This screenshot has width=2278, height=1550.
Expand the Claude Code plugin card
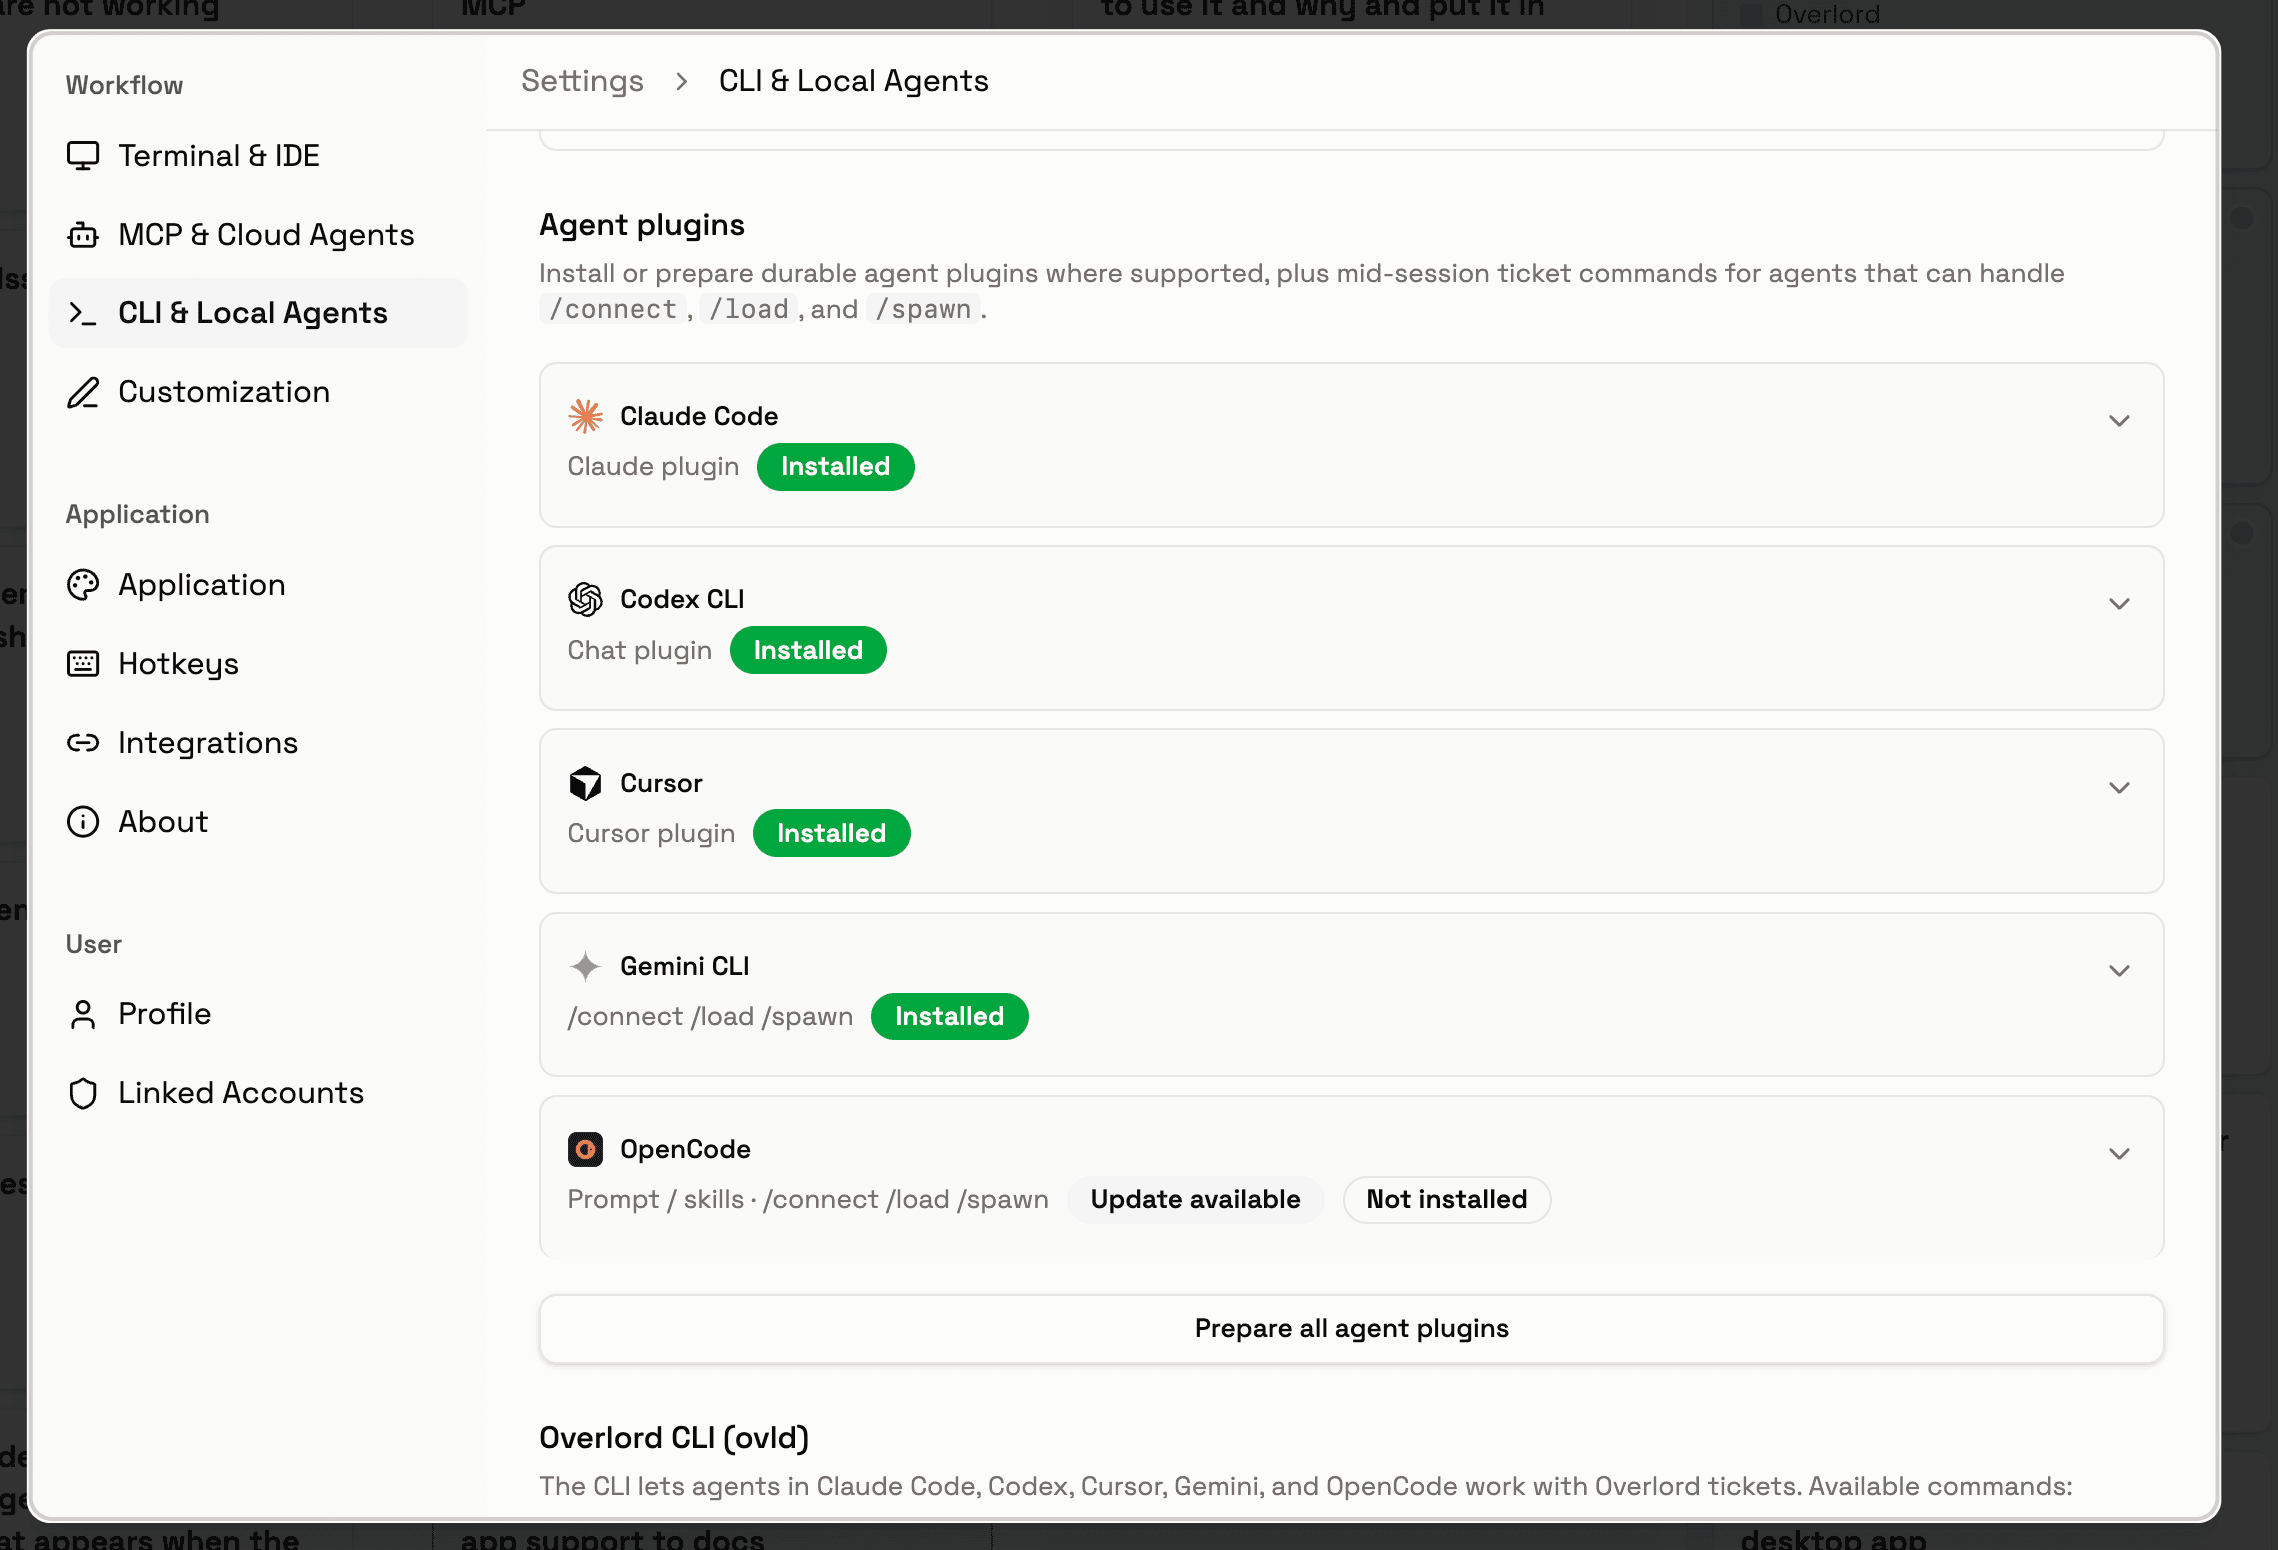2119,421
